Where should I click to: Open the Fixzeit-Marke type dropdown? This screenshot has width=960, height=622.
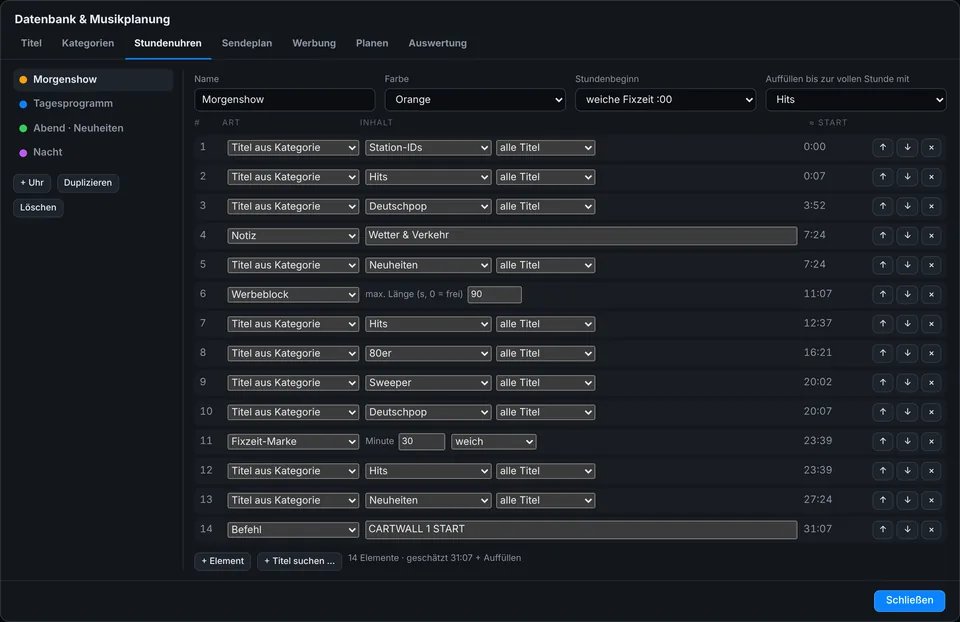click(x=293, y=441)
